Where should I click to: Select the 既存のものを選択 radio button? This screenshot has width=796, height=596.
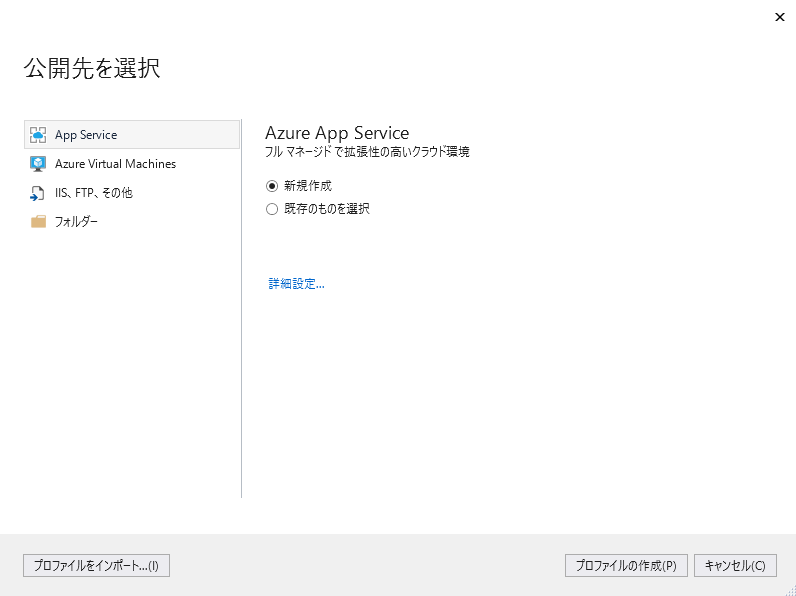click(x=272, y=209)
